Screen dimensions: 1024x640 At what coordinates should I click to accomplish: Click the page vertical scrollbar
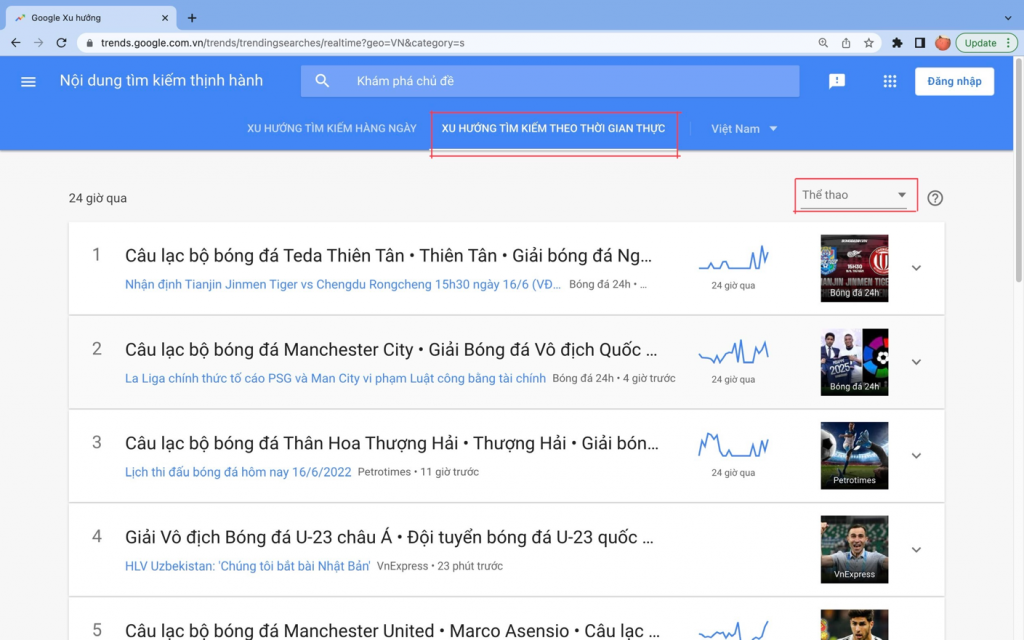[1018, 170]
